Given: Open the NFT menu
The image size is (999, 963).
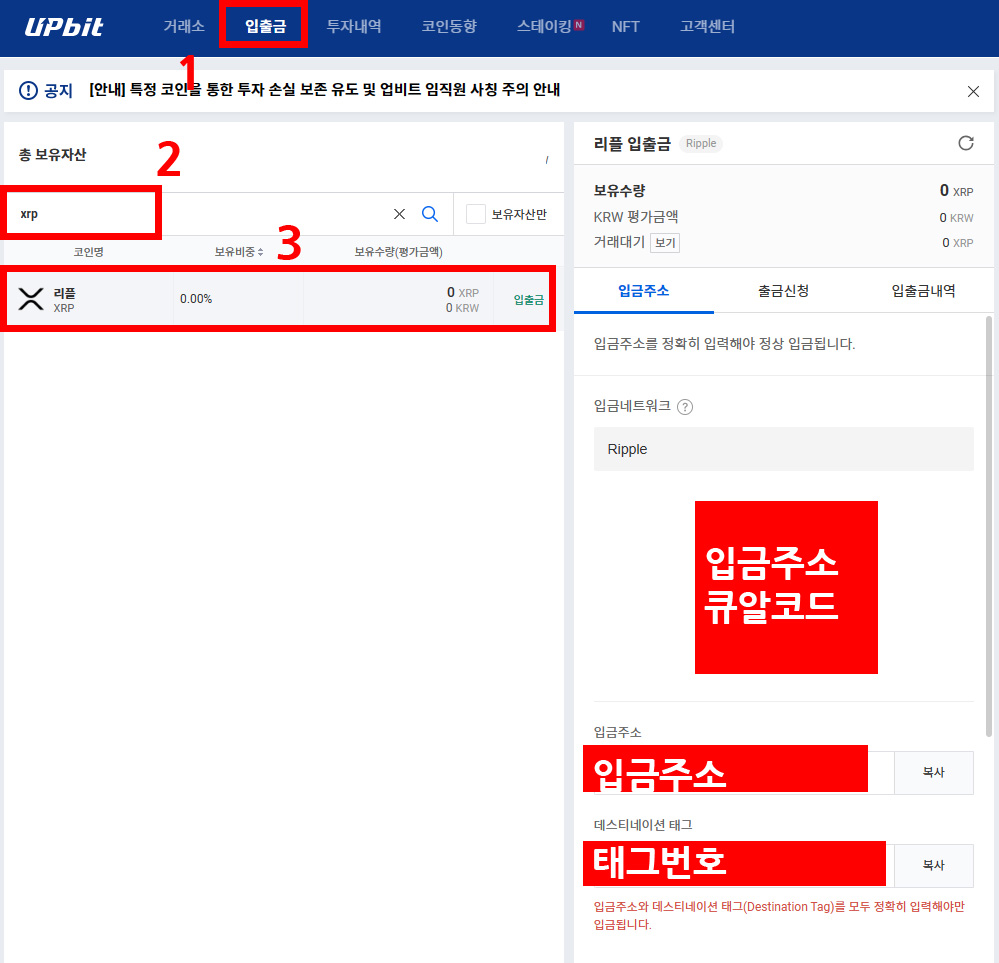Looking at the screenshot, I should coord(625,27).
